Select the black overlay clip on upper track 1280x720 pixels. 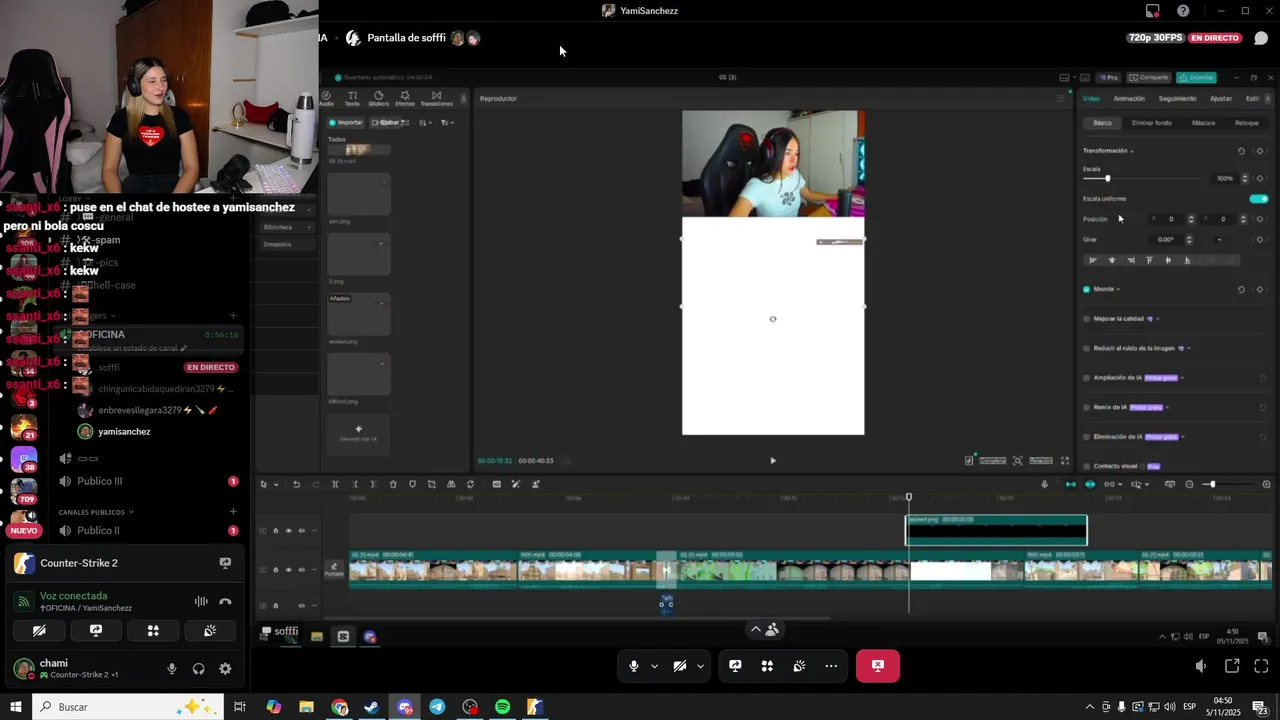coord(996,531)
